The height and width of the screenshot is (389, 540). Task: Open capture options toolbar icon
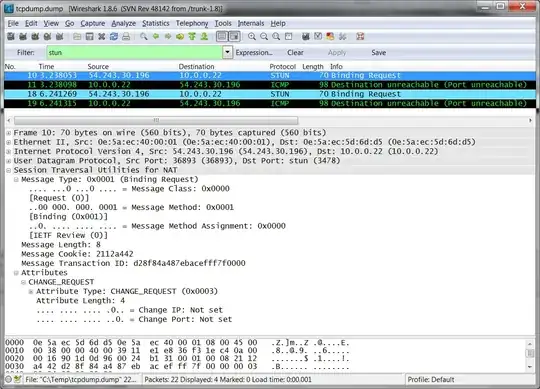[x=23, y=36]
